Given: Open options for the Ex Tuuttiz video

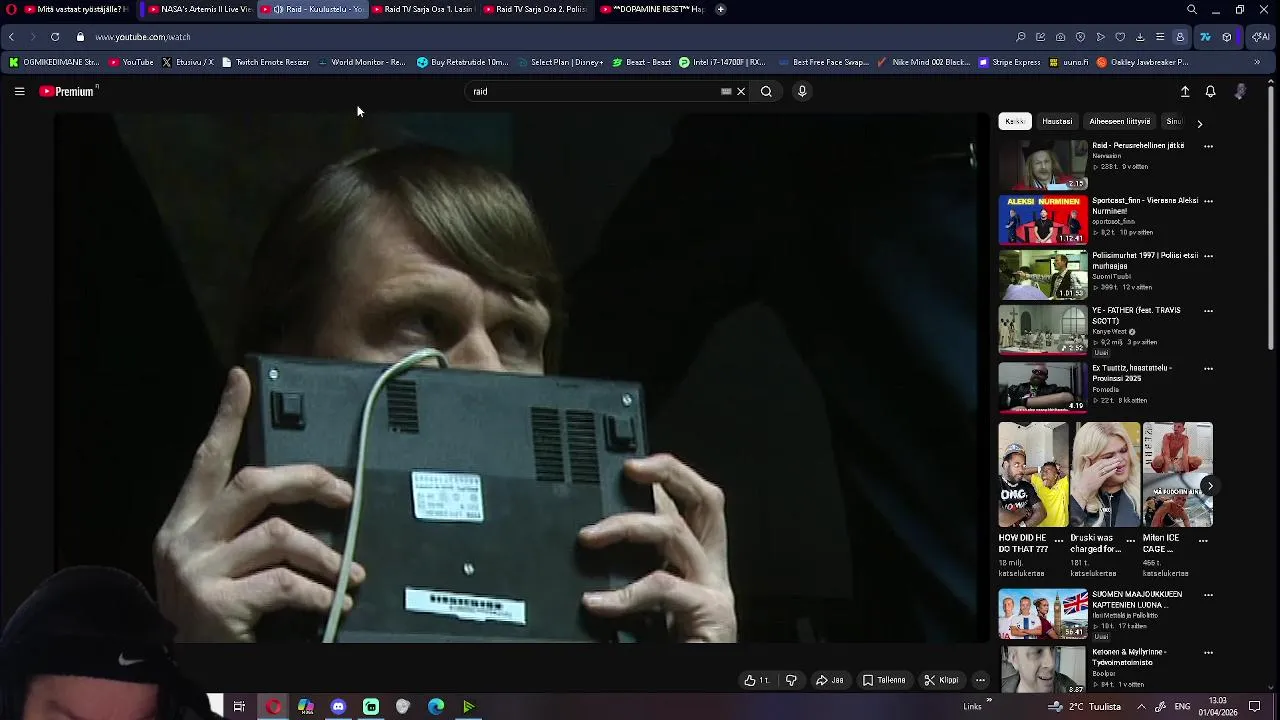Looking at the screenshot, I should [1208, 368].
